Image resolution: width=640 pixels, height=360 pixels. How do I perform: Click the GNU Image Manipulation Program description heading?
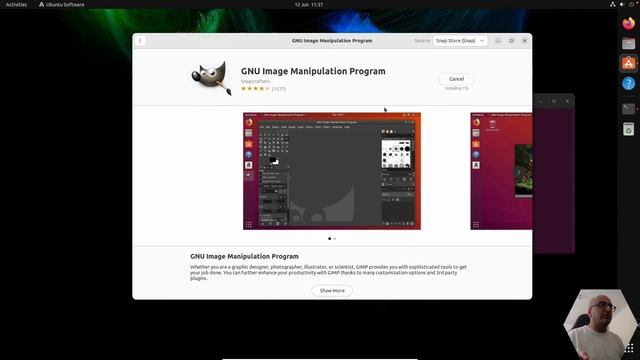244,256
